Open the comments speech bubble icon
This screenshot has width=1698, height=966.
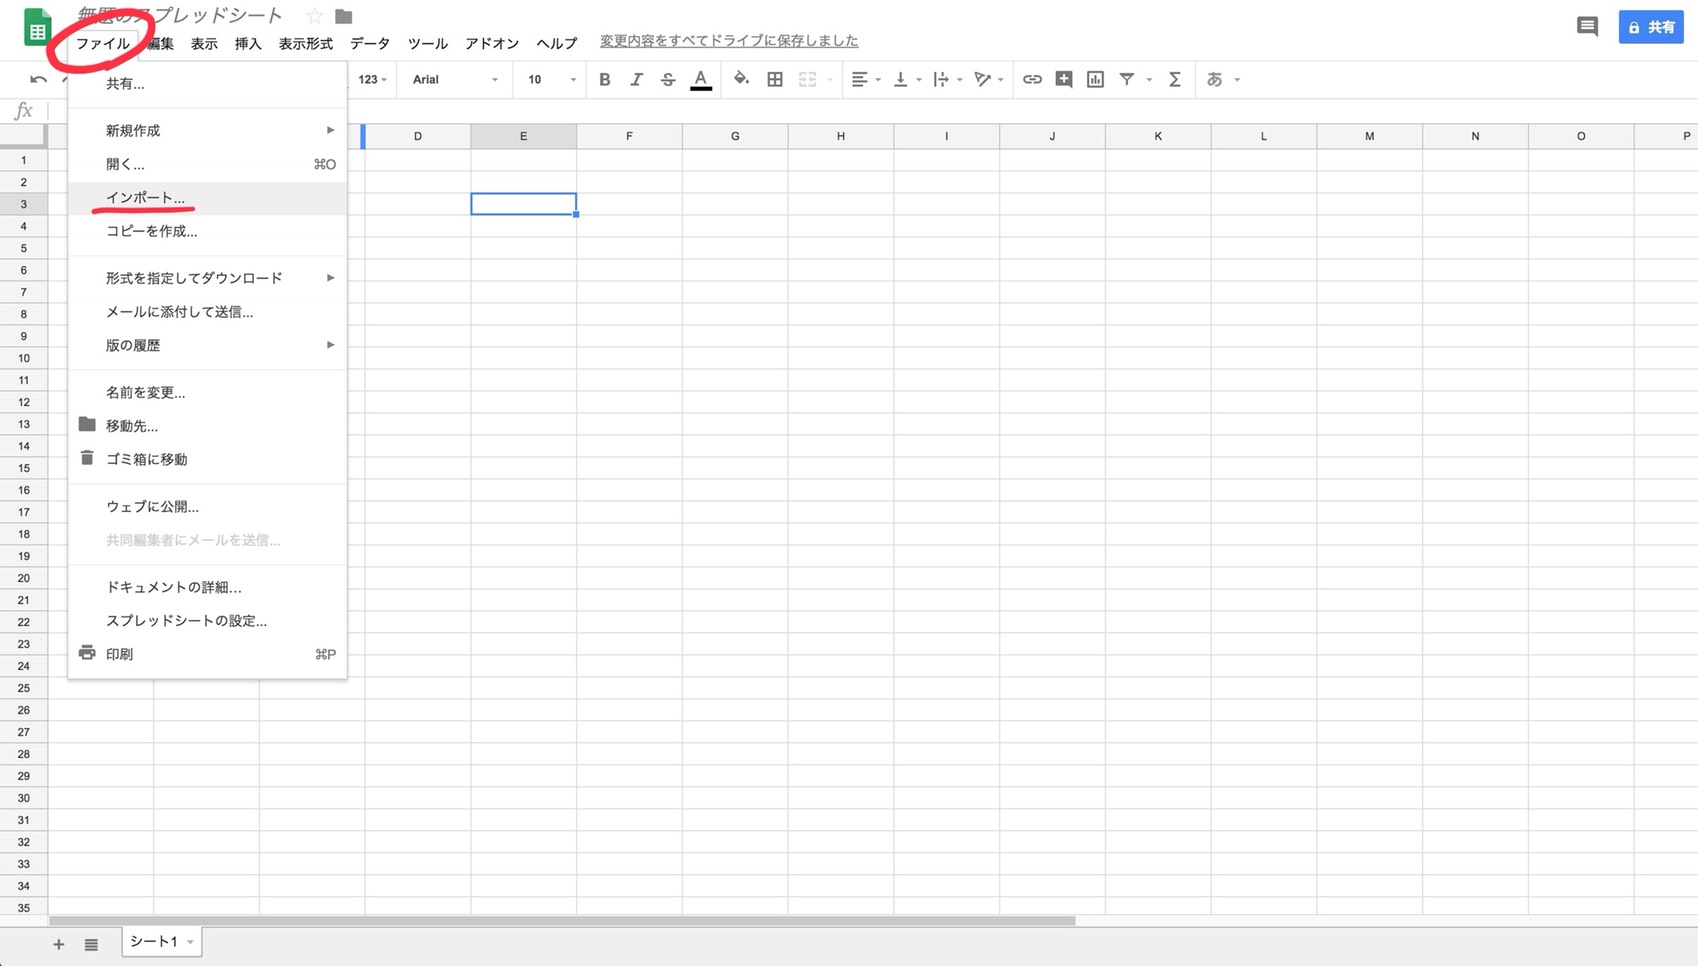1587,27
